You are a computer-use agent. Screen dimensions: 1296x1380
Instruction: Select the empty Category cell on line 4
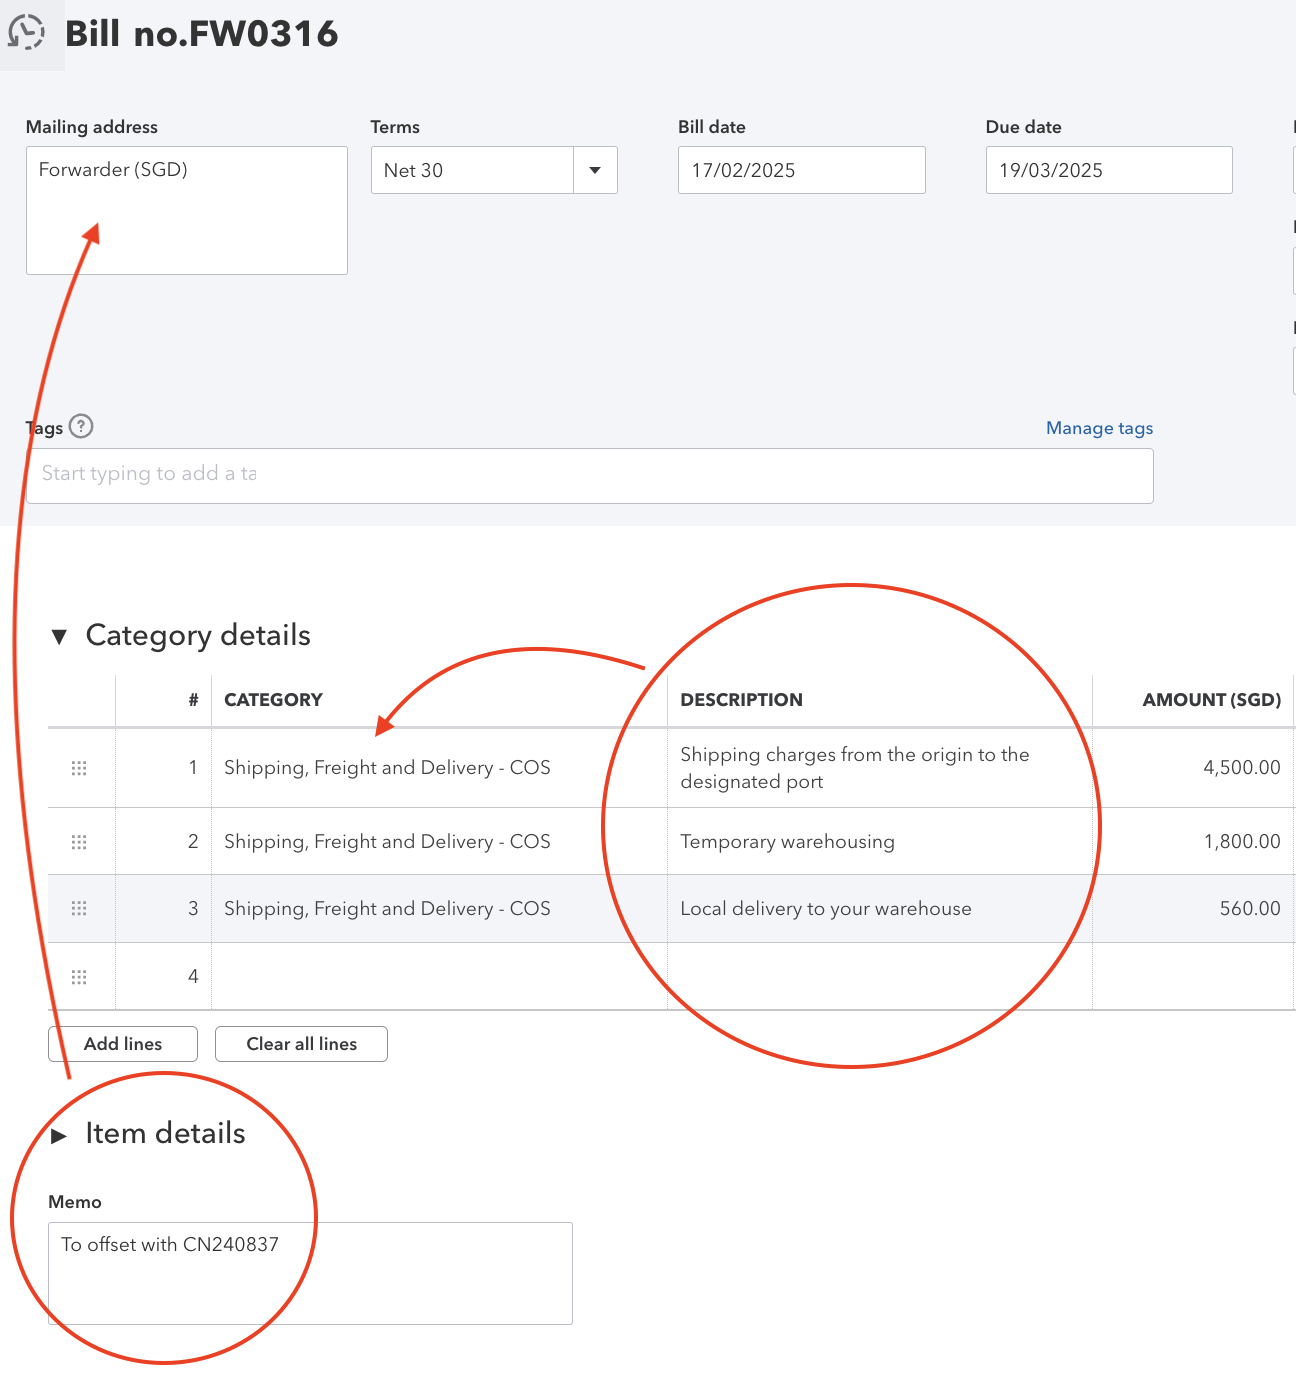point(440,977)
